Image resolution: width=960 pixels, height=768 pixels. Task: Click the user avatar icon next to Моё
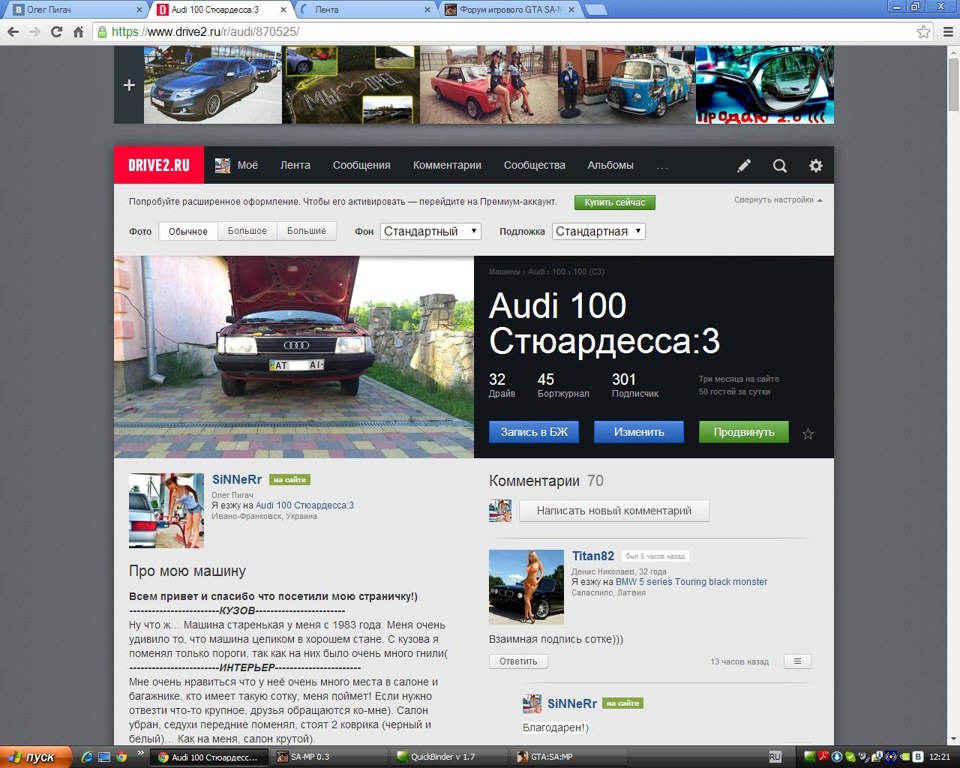222,165
